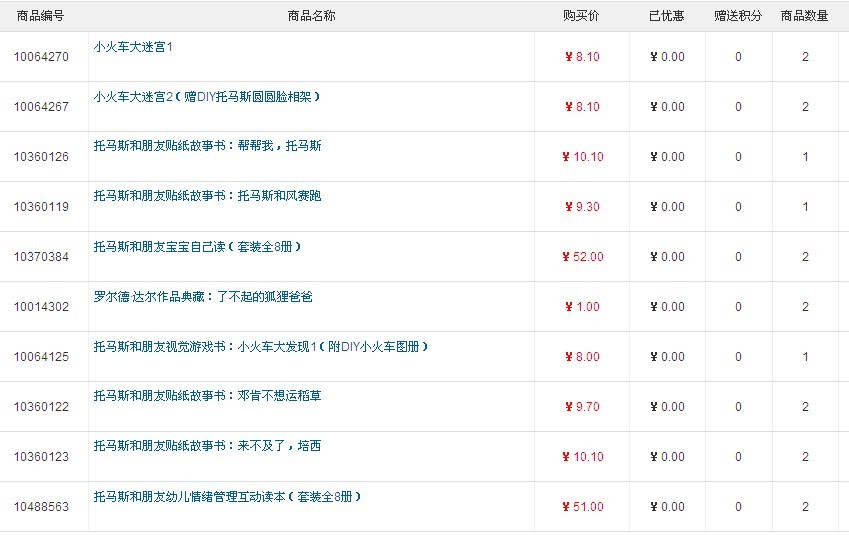This screenshot has width=849, height=535.
Task: Select product number 10360126
Action: pyautogui.click(x=41, y=157)
